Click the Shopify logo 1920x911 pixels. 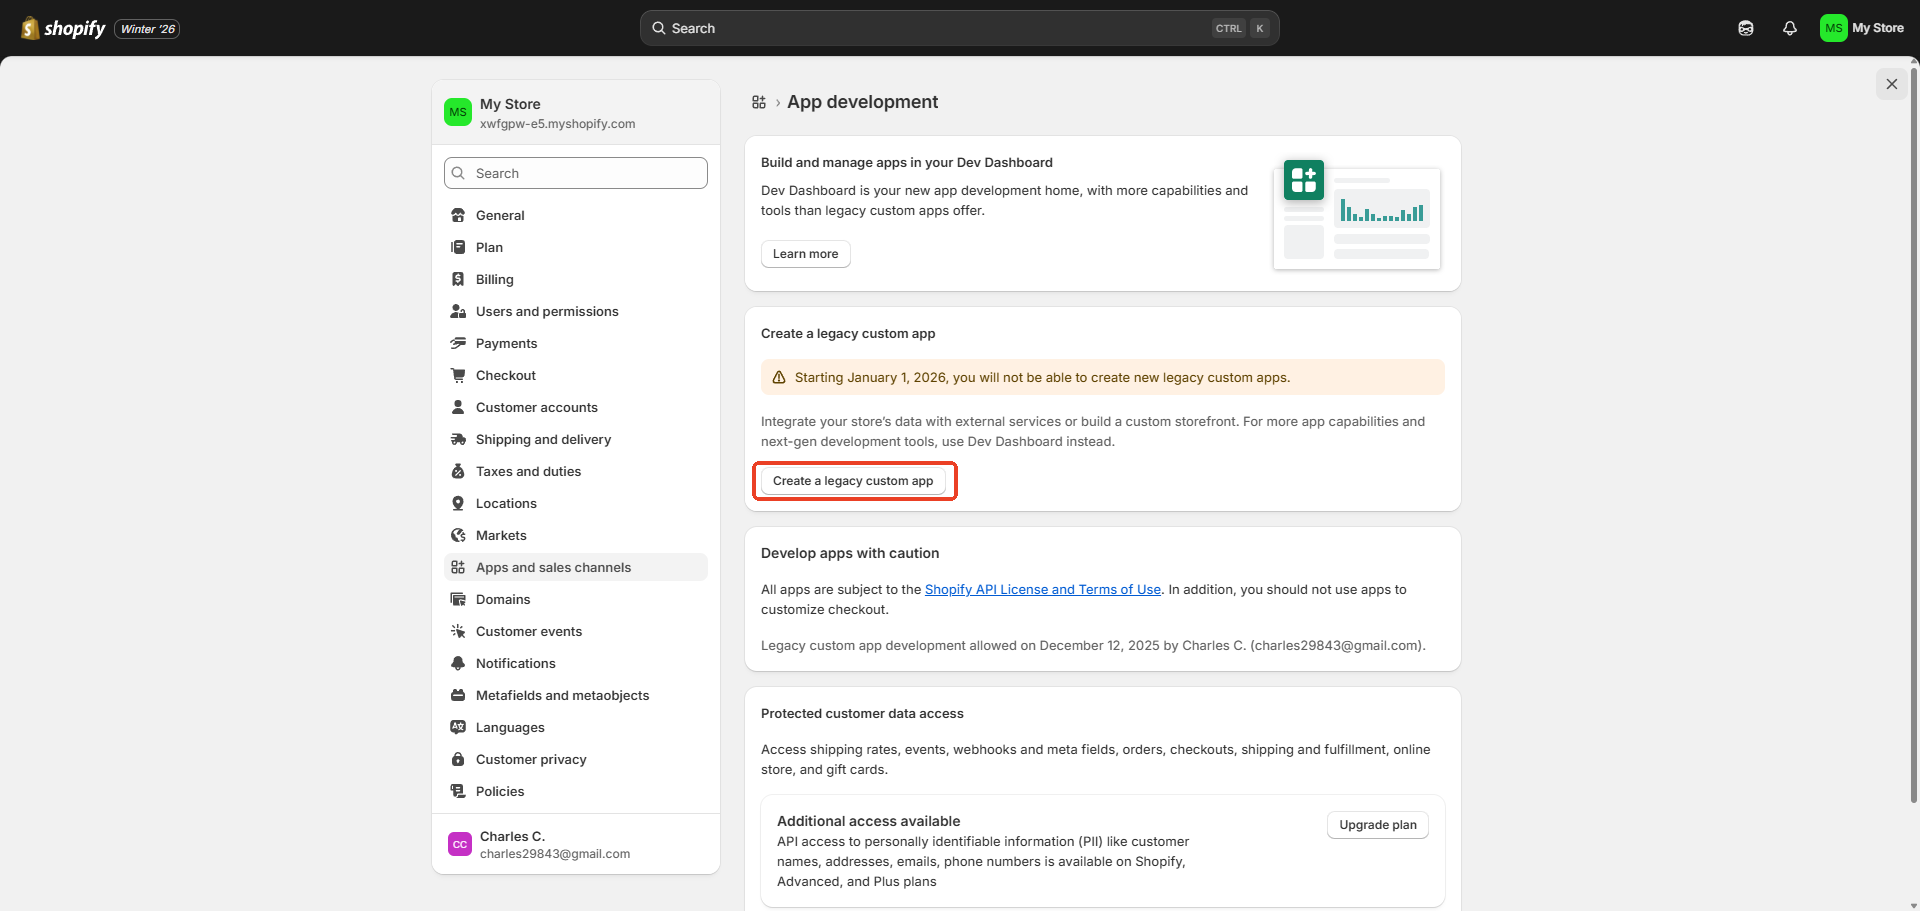[64, 28]
